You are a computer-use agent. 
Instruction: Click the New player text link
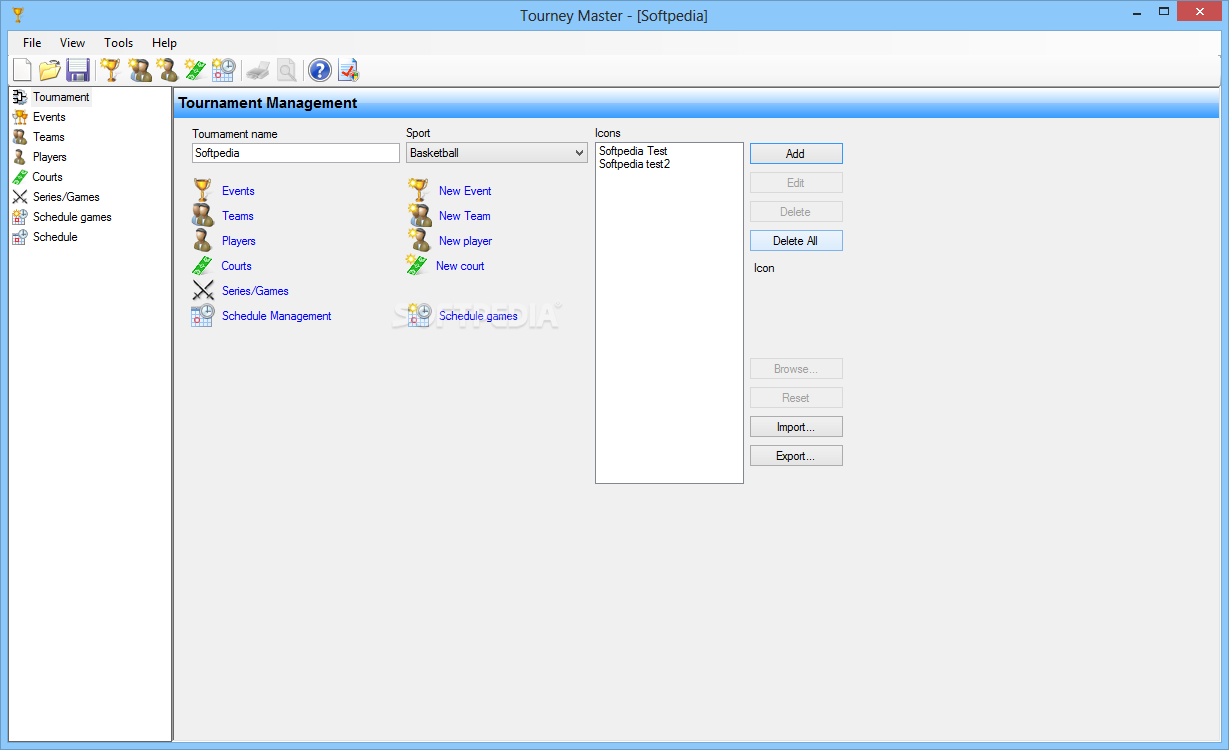click(466, 241)
